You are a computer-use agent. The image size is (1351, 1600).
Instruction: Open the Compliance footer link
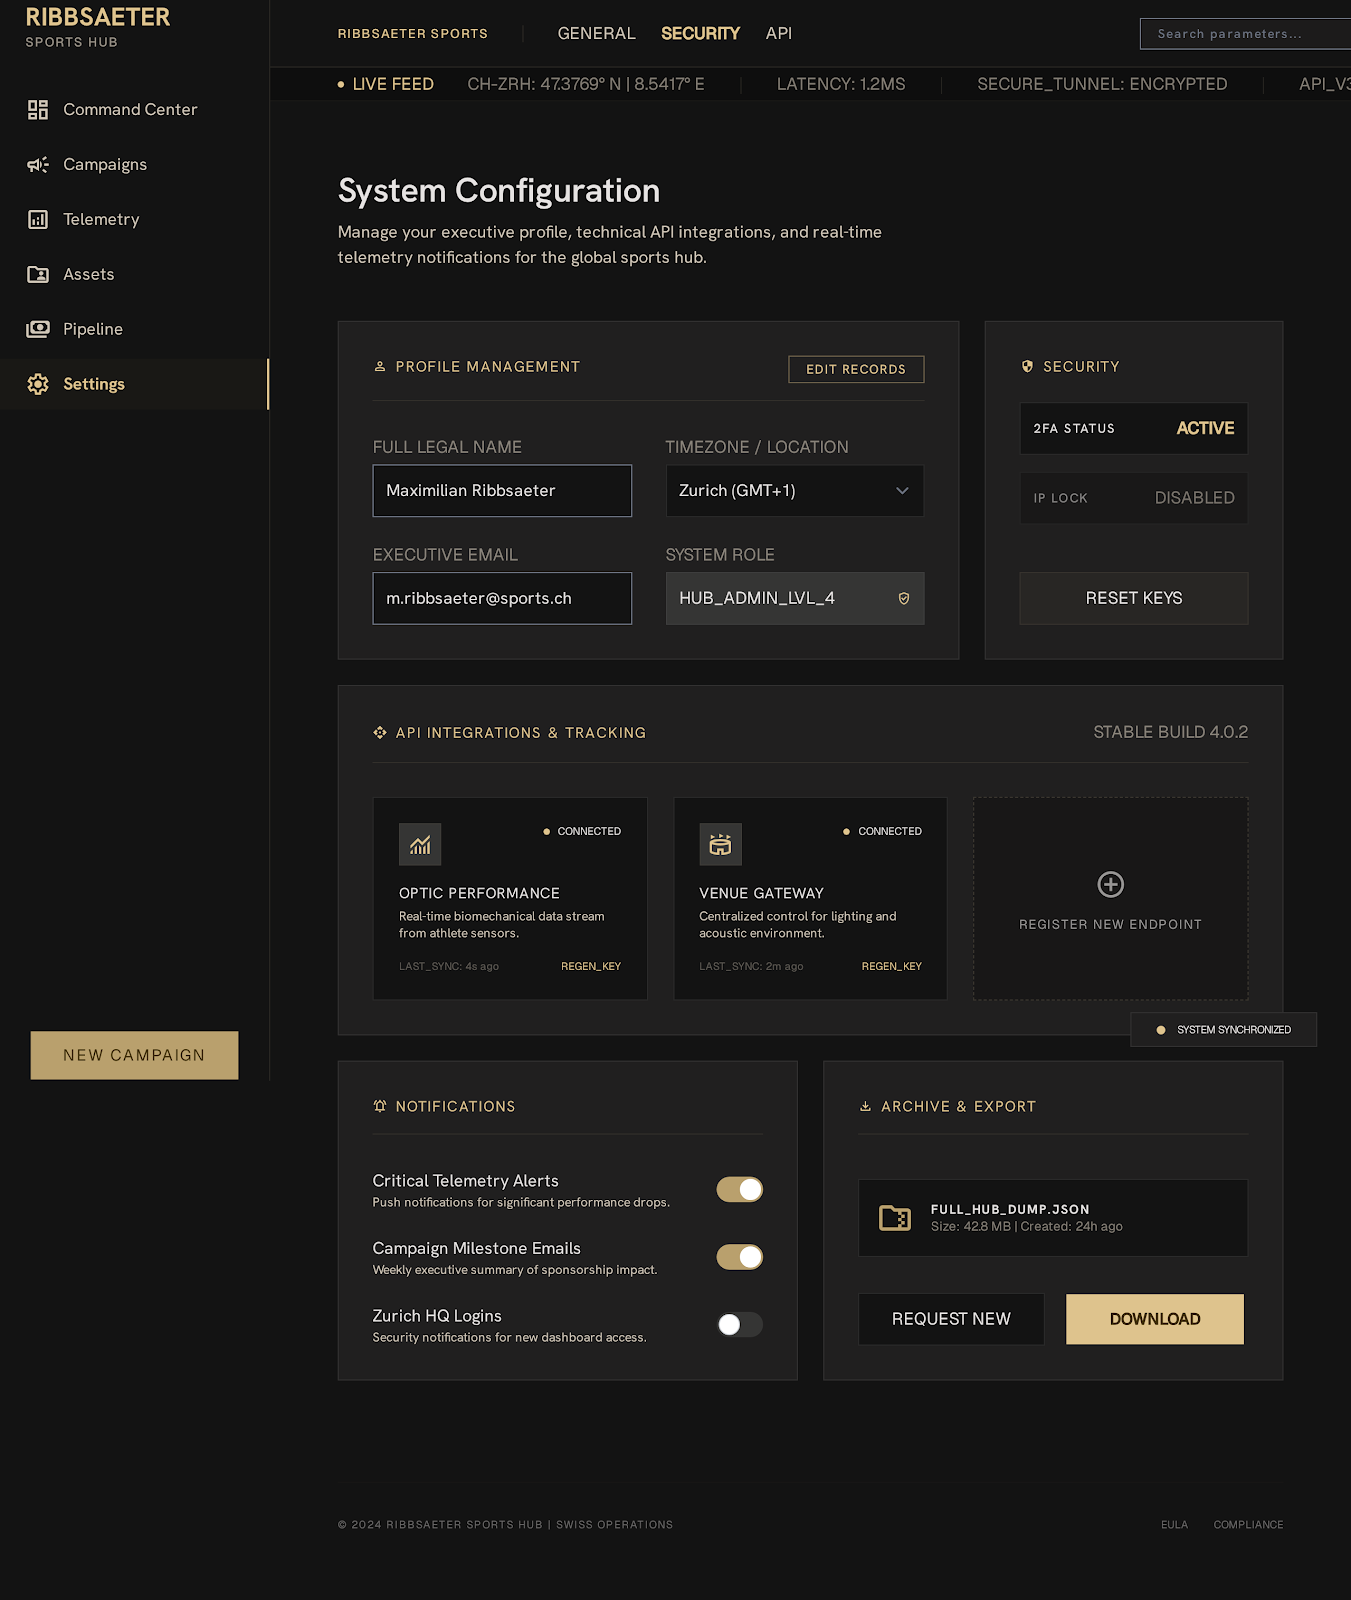tap(1248, 1525)
